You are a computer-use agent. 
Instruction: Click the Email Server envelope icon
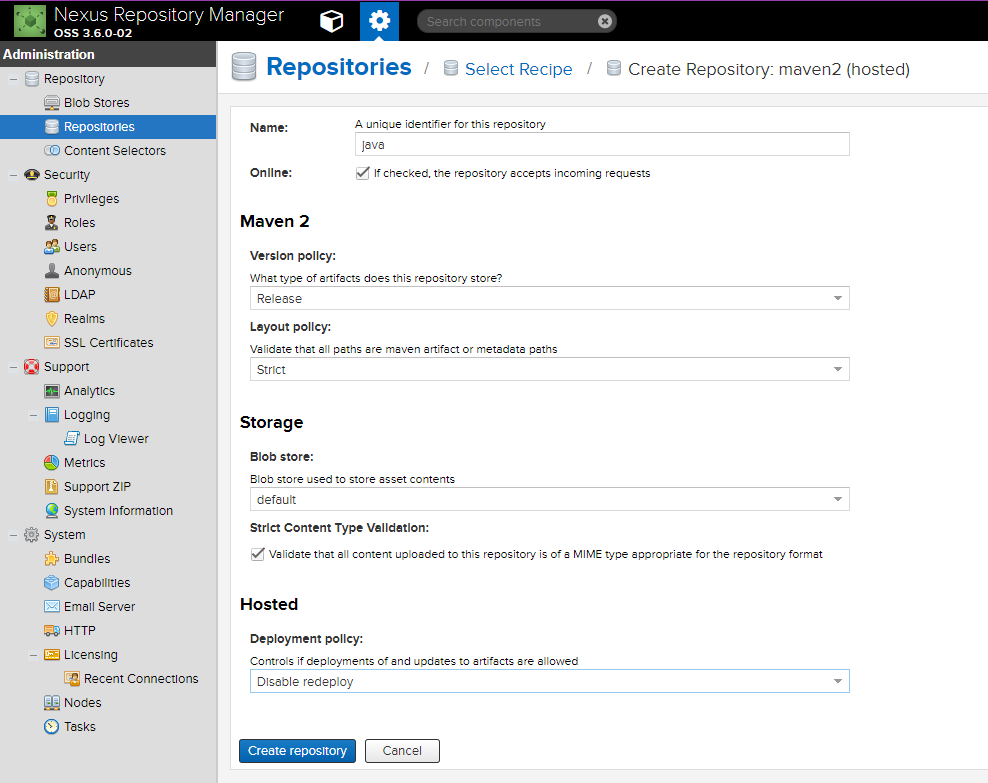click(52, 607)
